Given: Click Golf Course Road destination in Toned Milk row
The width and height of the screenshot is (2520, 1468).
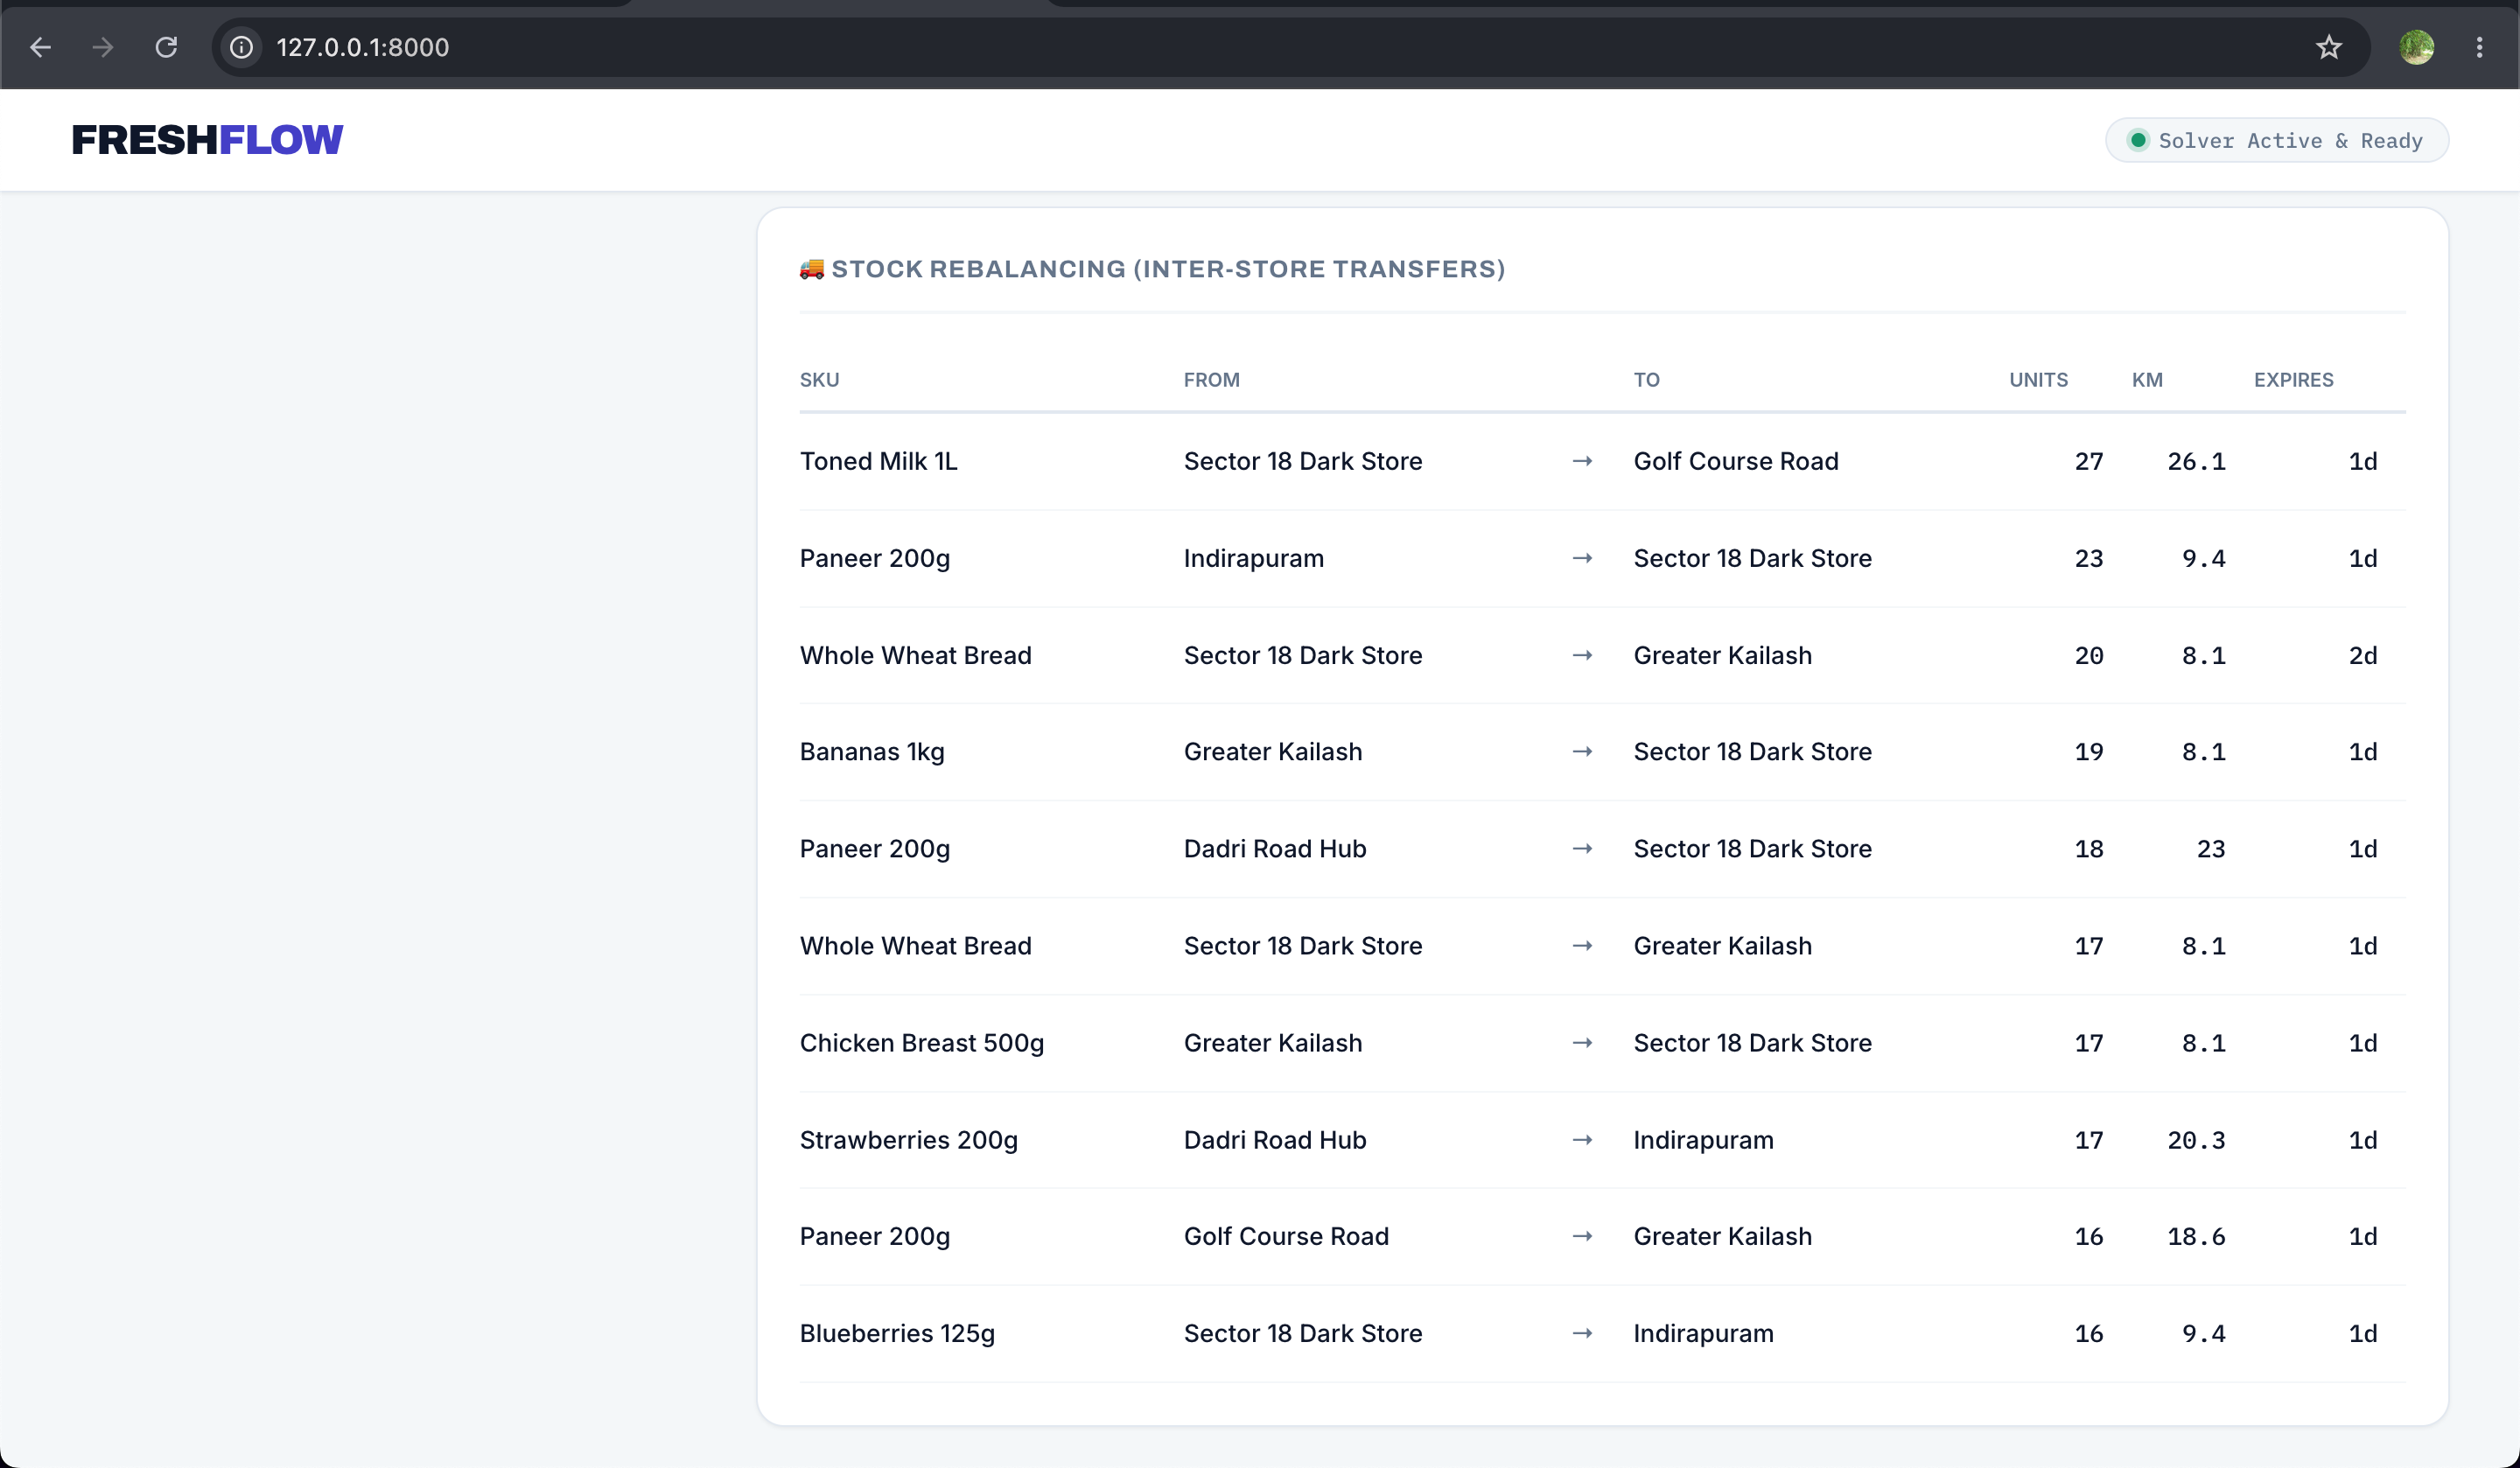Looking at the screenshot, I should (1735, 461).
